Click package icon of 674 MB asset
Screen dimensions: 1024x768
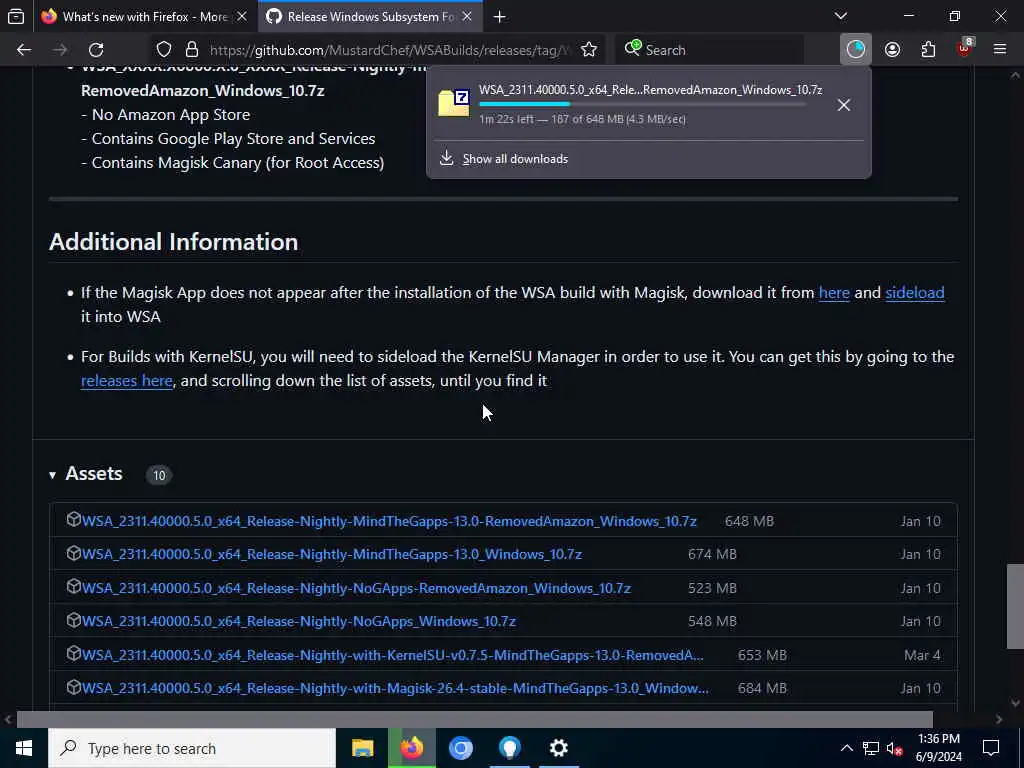[73, 553]
